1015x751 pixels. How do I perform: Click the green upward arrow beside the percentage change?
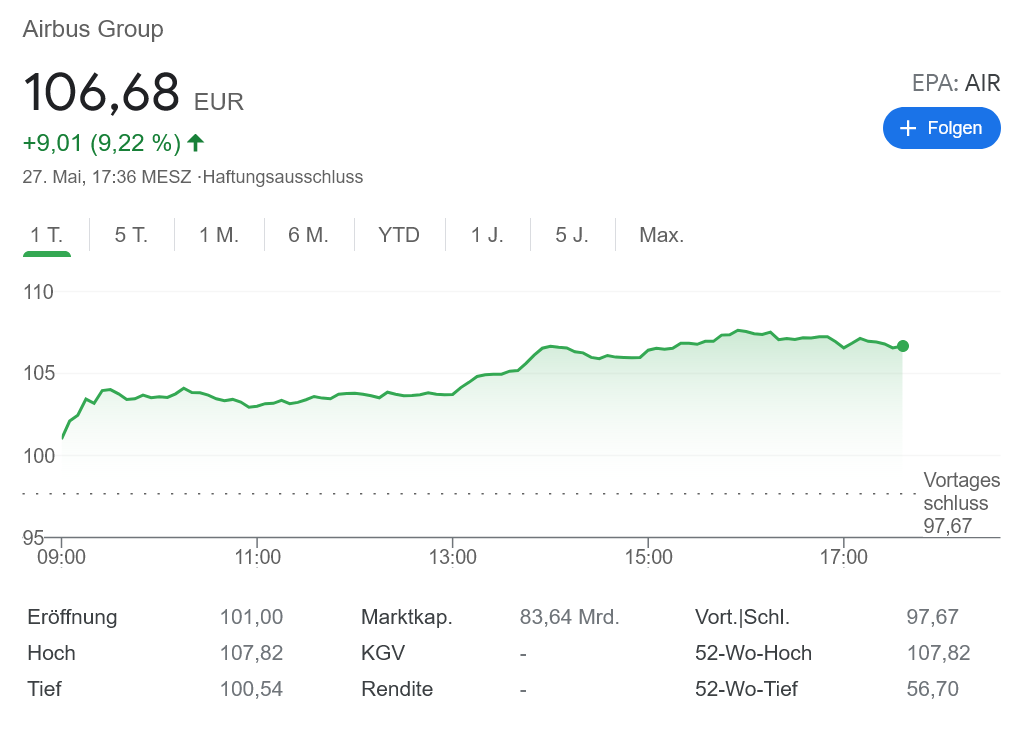196,143
